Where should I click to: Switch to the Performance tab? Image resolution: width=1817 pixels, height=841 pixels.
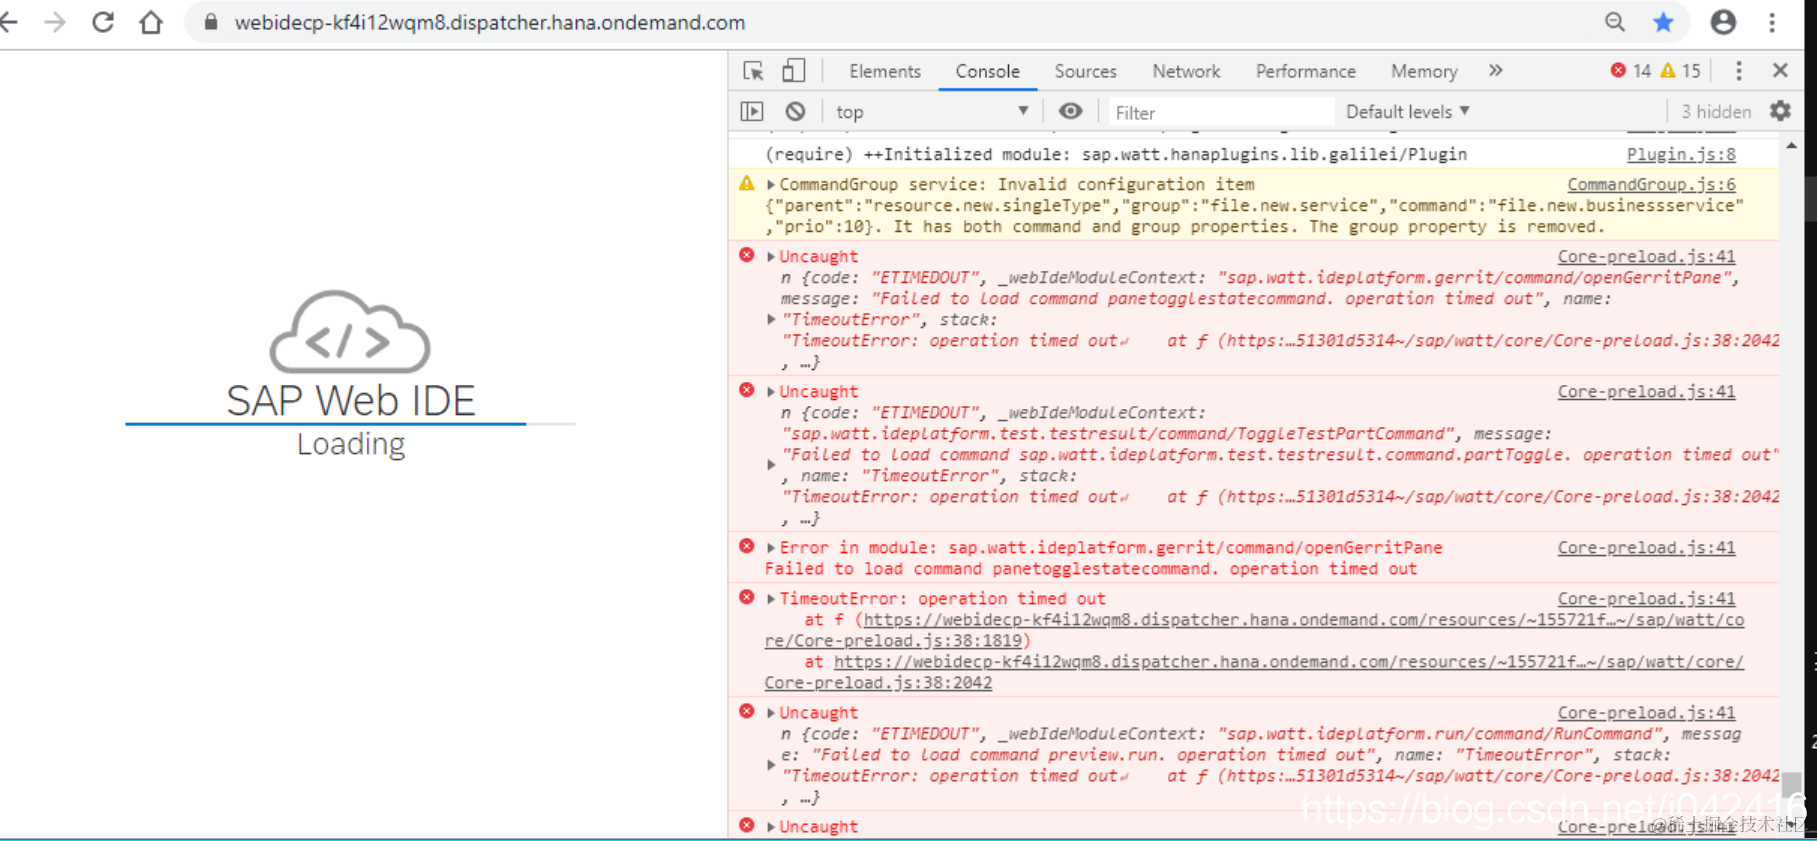coord(1306,71)
